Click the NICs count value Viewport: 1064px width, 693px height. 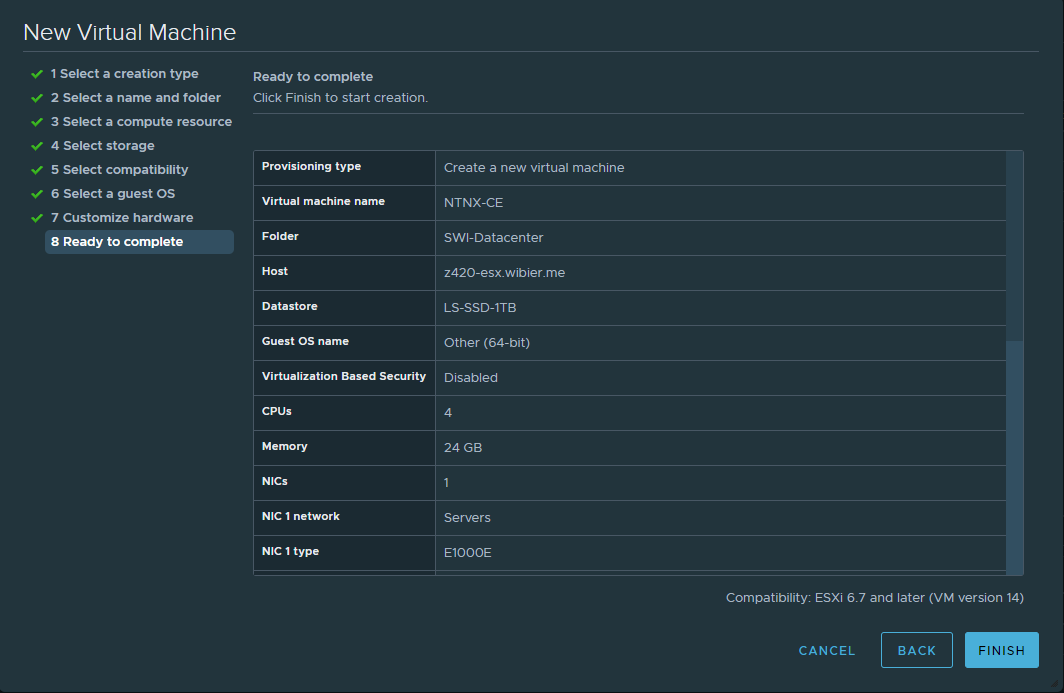tap(447, 483)
